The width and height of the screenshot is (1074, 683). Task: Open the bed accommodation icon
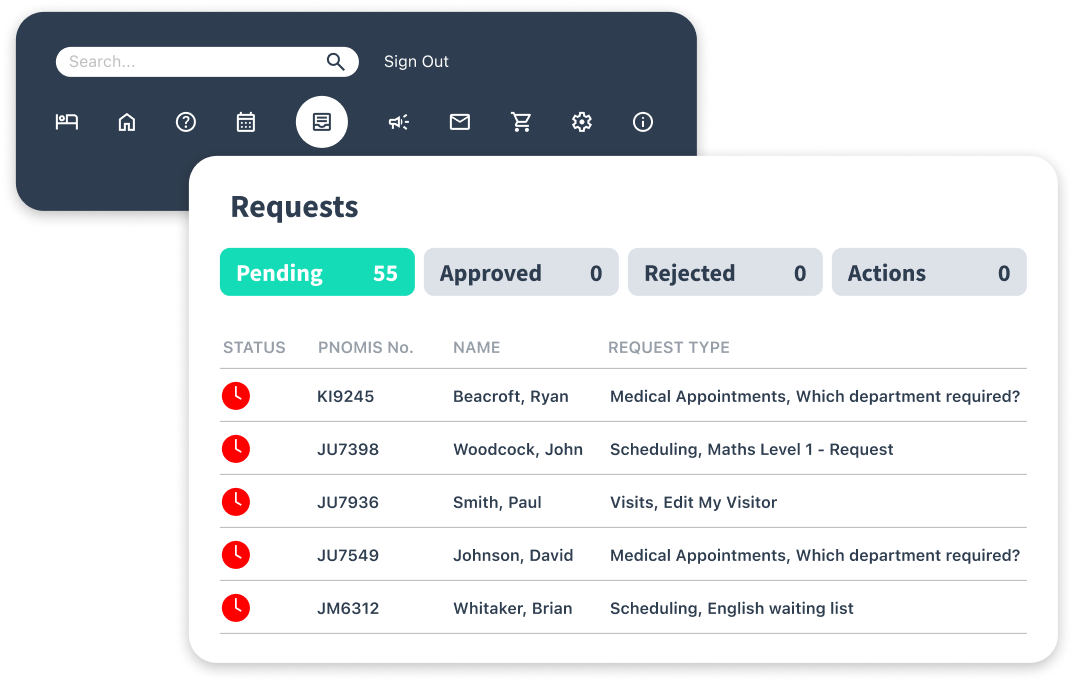(67, 122)
